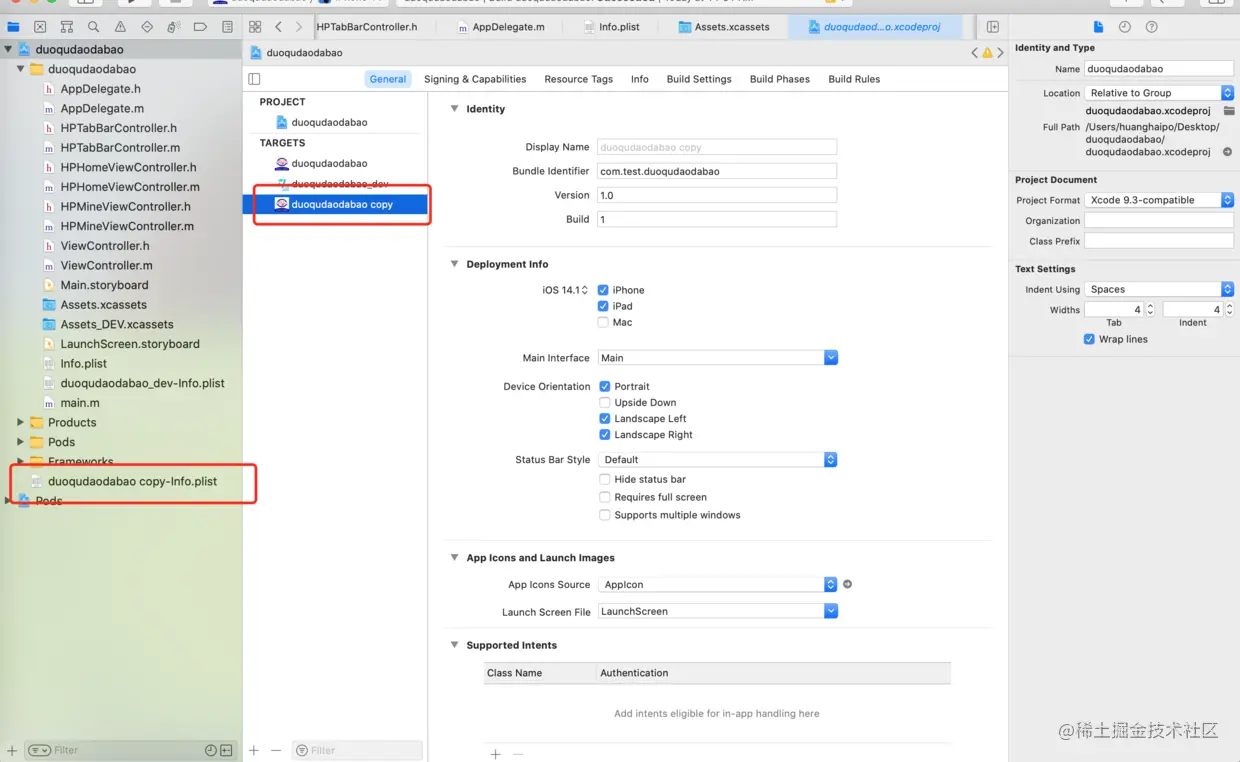Check Hide status bar option
Viewport: 1240px width, 762px height.
pos(605,479)
